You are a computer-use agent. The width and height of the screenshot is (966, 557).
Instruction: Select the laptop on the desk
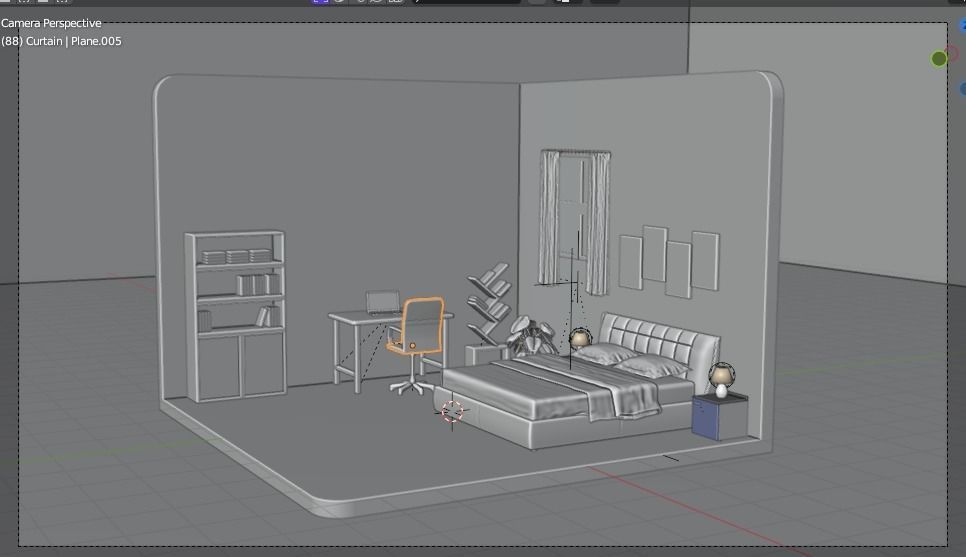click(x=383, y=303)
